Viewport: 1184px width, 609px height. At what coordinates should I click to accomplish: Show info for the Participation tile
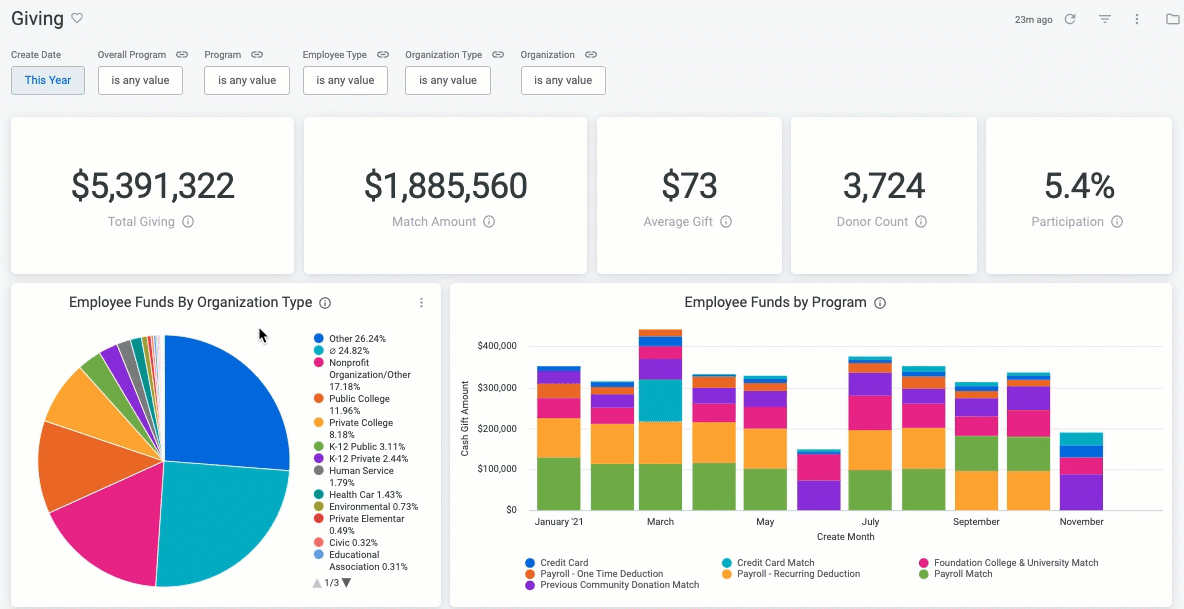[1117, 222]
